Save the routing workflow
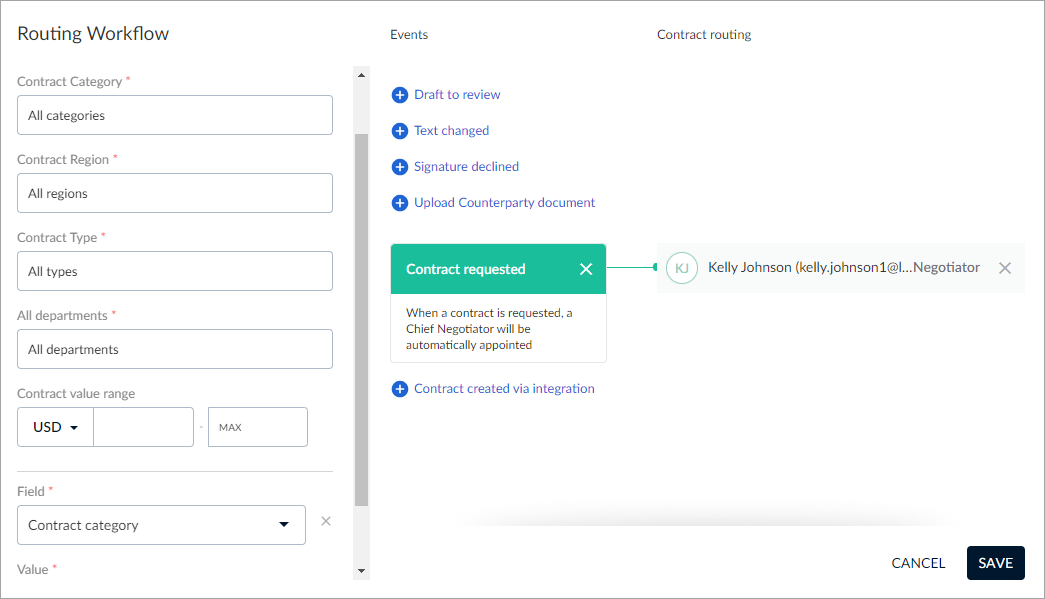1045x599 pixels. 996,563
